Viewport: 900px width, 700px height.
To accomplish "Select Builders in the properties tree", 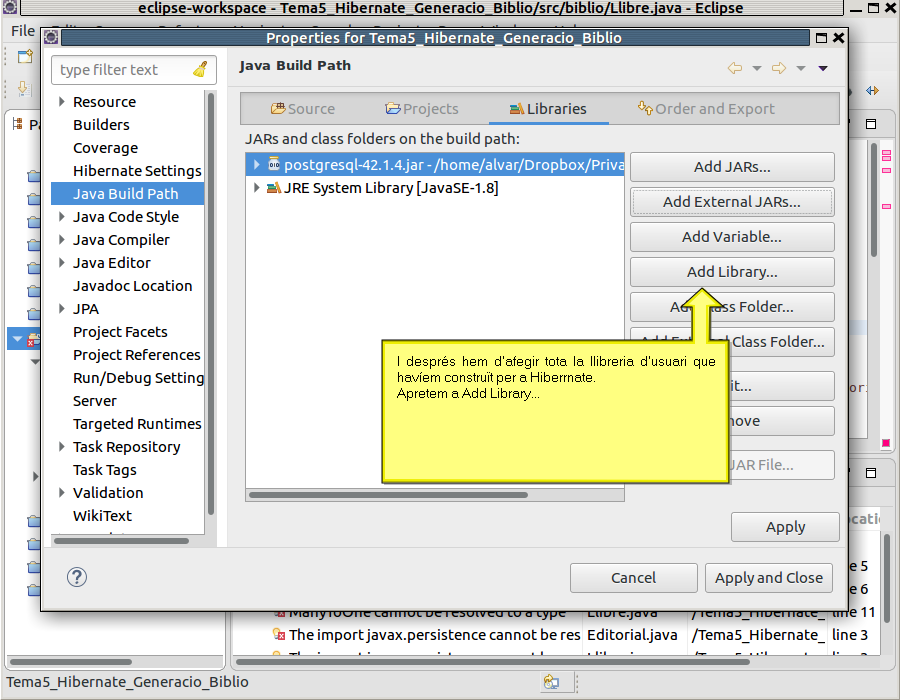I will [101, 125].
